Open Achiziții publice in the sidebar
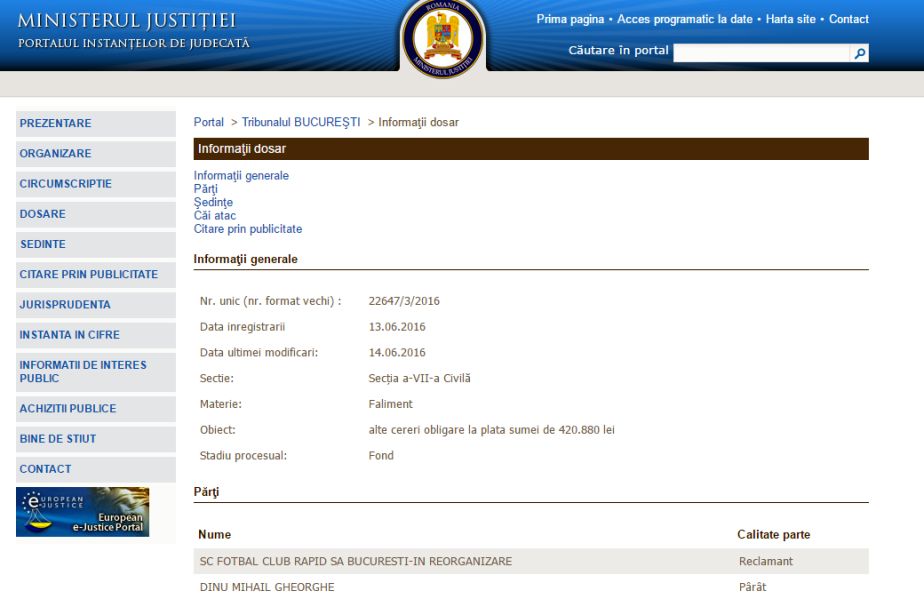This screenshot has width=924, height=615. [67, 408]
